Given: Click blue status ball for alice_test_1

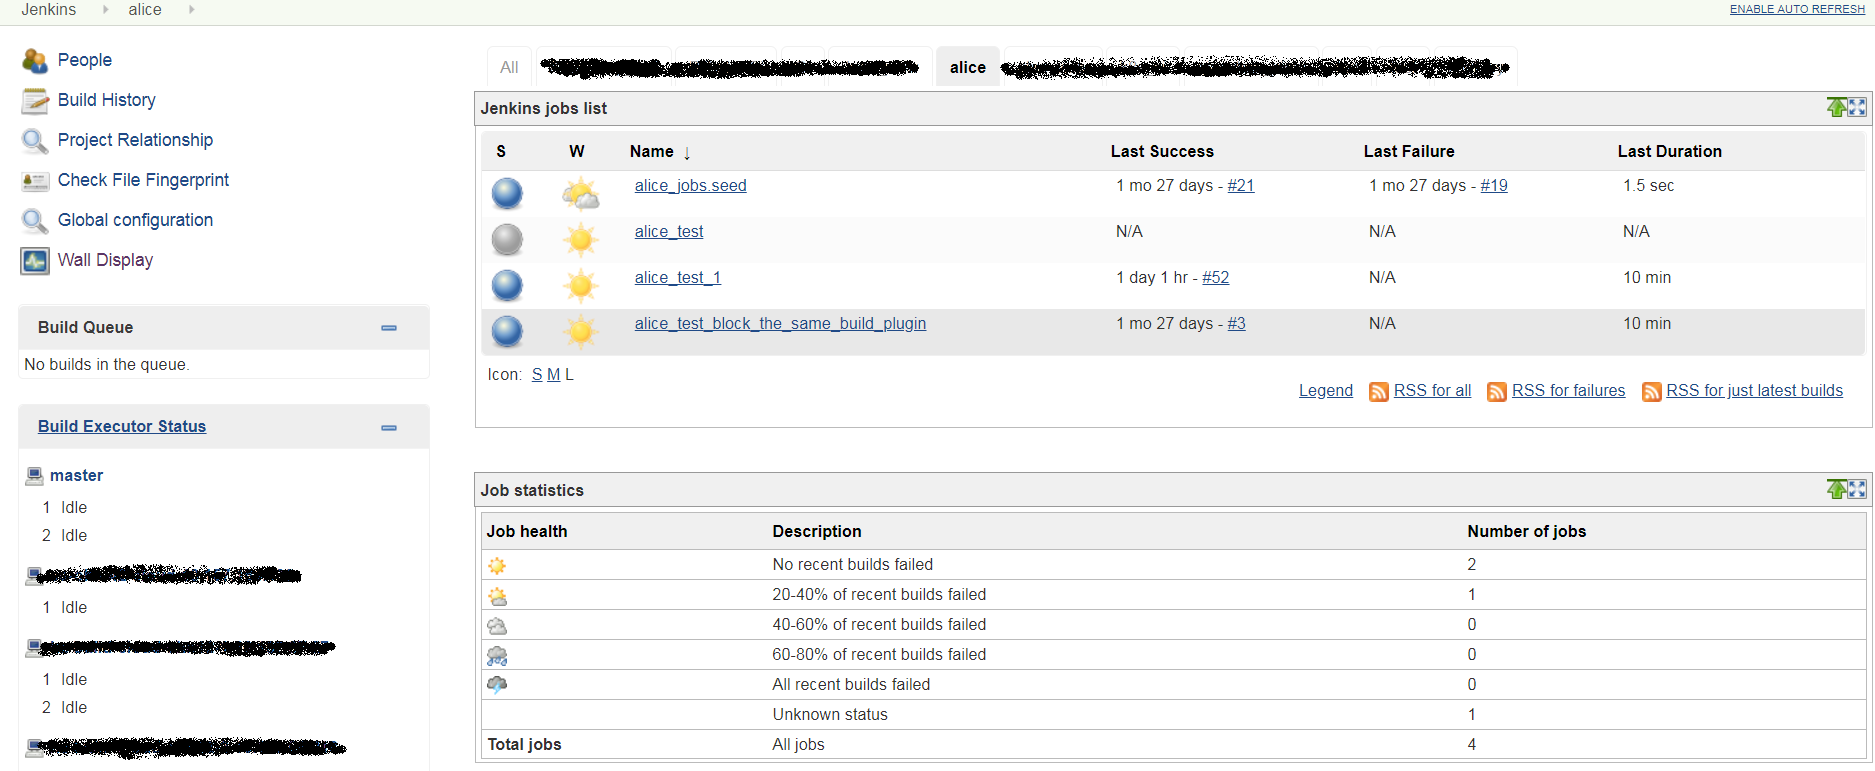Looking at the screenshot, I should click(507, 285).
